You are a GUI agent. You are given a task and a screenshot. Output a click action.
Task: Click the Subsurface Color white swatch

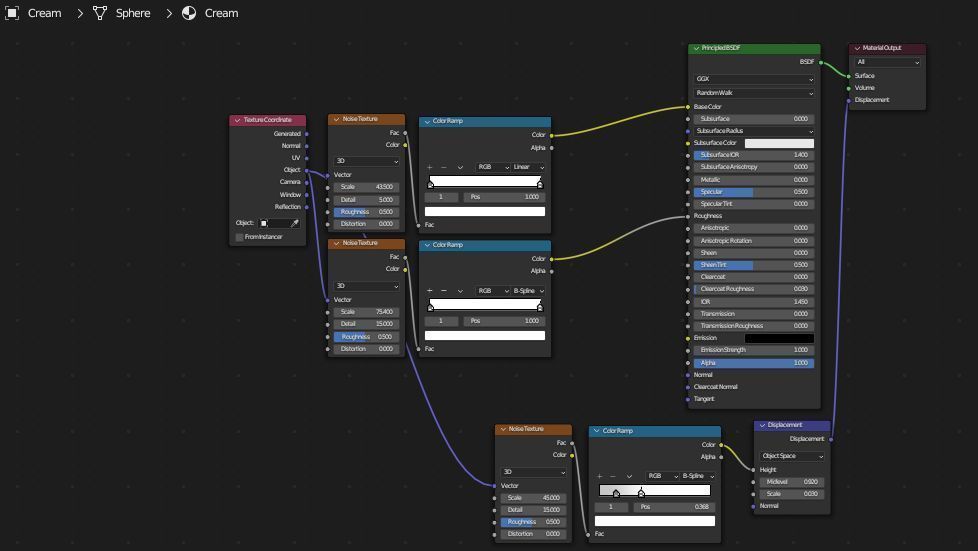point(779,144)
